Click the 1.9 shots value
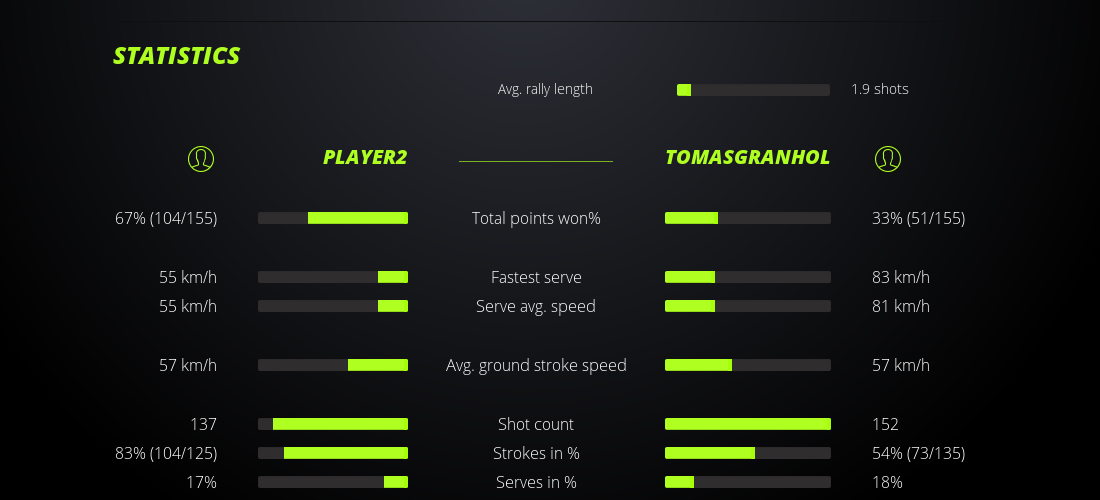This screenshot has width=1100, height=500. (880, 89)
